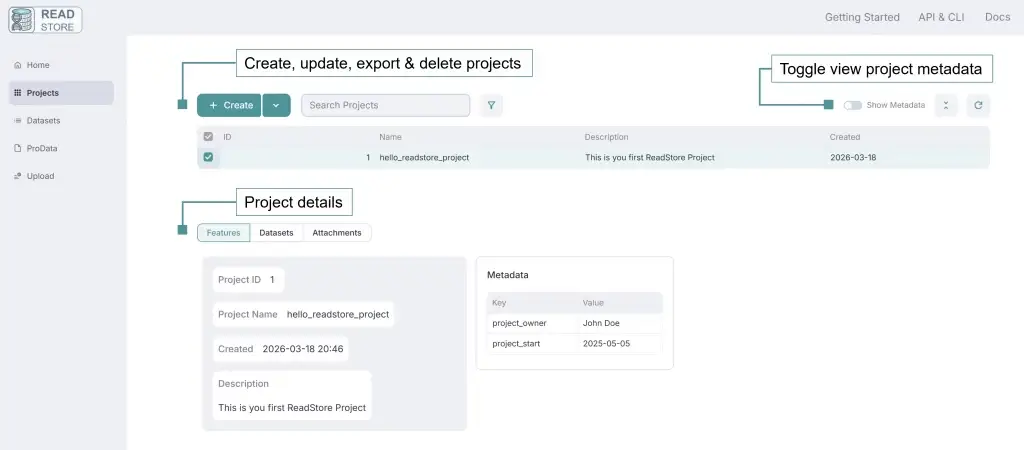
Task: Switch to the Datasets details tab
Action: (276, 233)
